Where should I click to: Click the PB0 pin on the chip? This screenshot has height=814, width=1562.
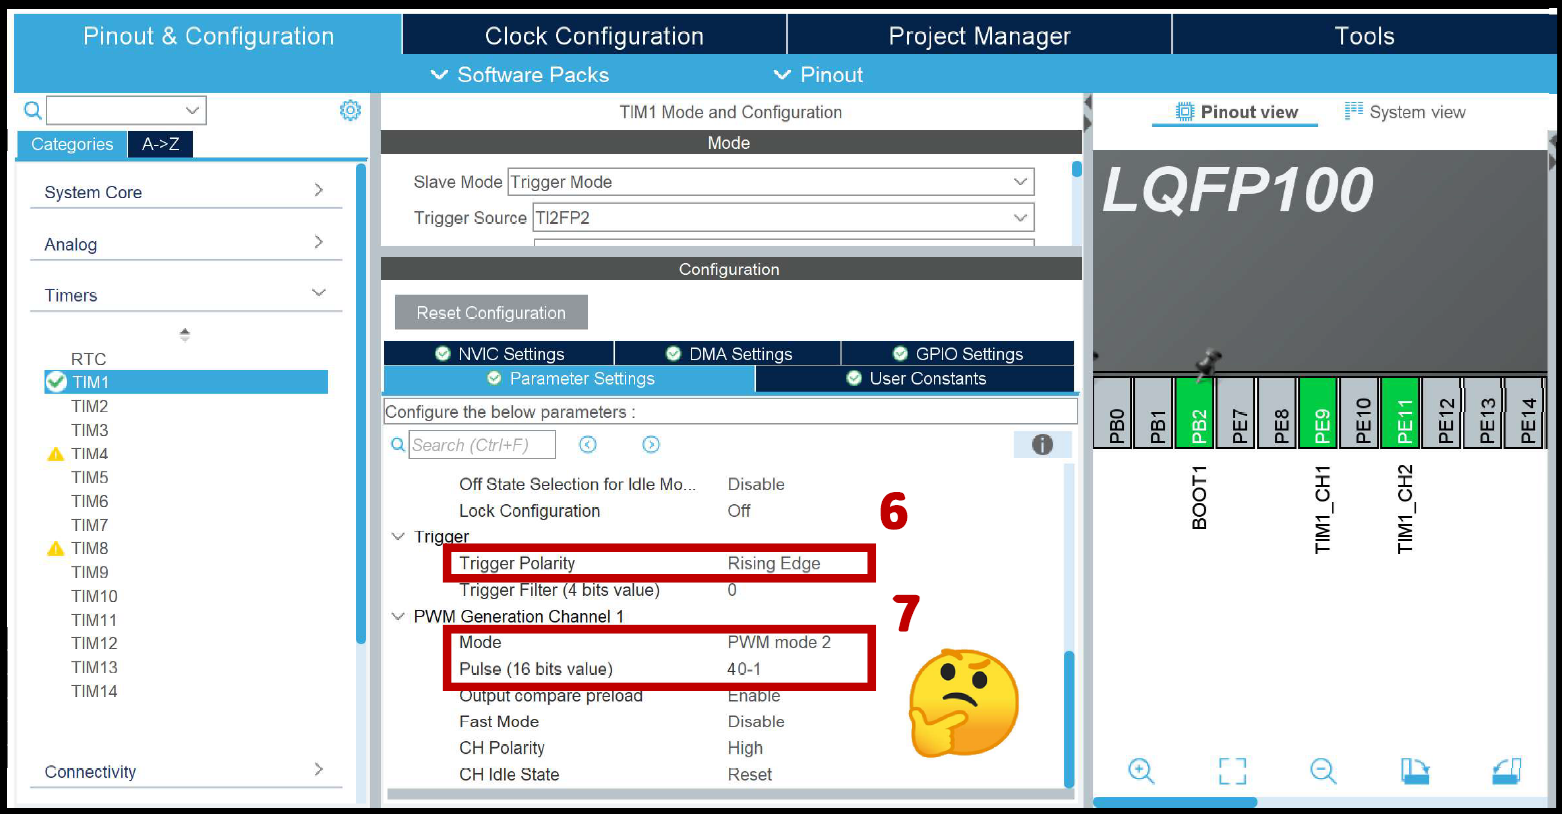(1113, 413)
